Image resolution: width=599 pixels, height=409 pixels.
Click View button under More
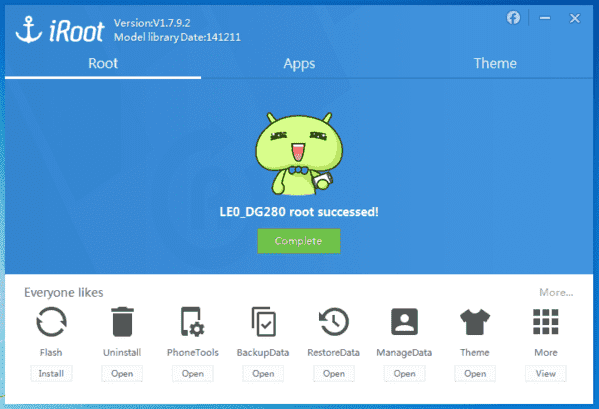[546, 373]
